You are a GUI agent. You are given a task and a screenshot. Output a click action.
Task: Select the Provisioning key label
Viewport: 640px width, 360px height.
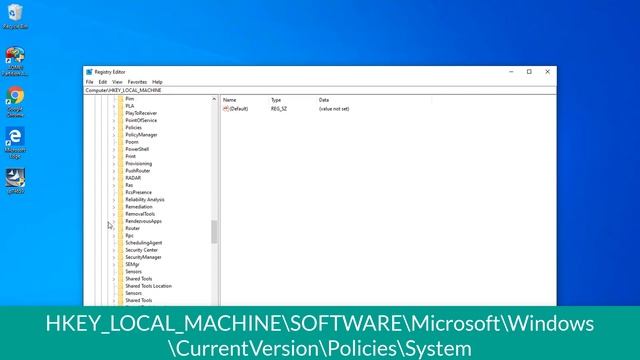coord(138,164)
